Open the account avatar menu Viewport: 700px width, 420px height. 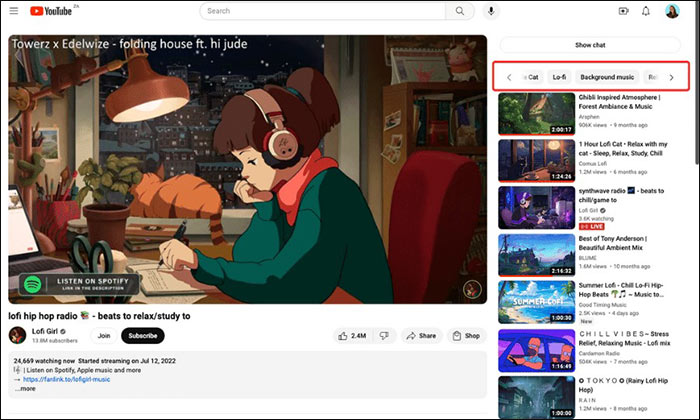pyautogui.click(x=672, y=11)
